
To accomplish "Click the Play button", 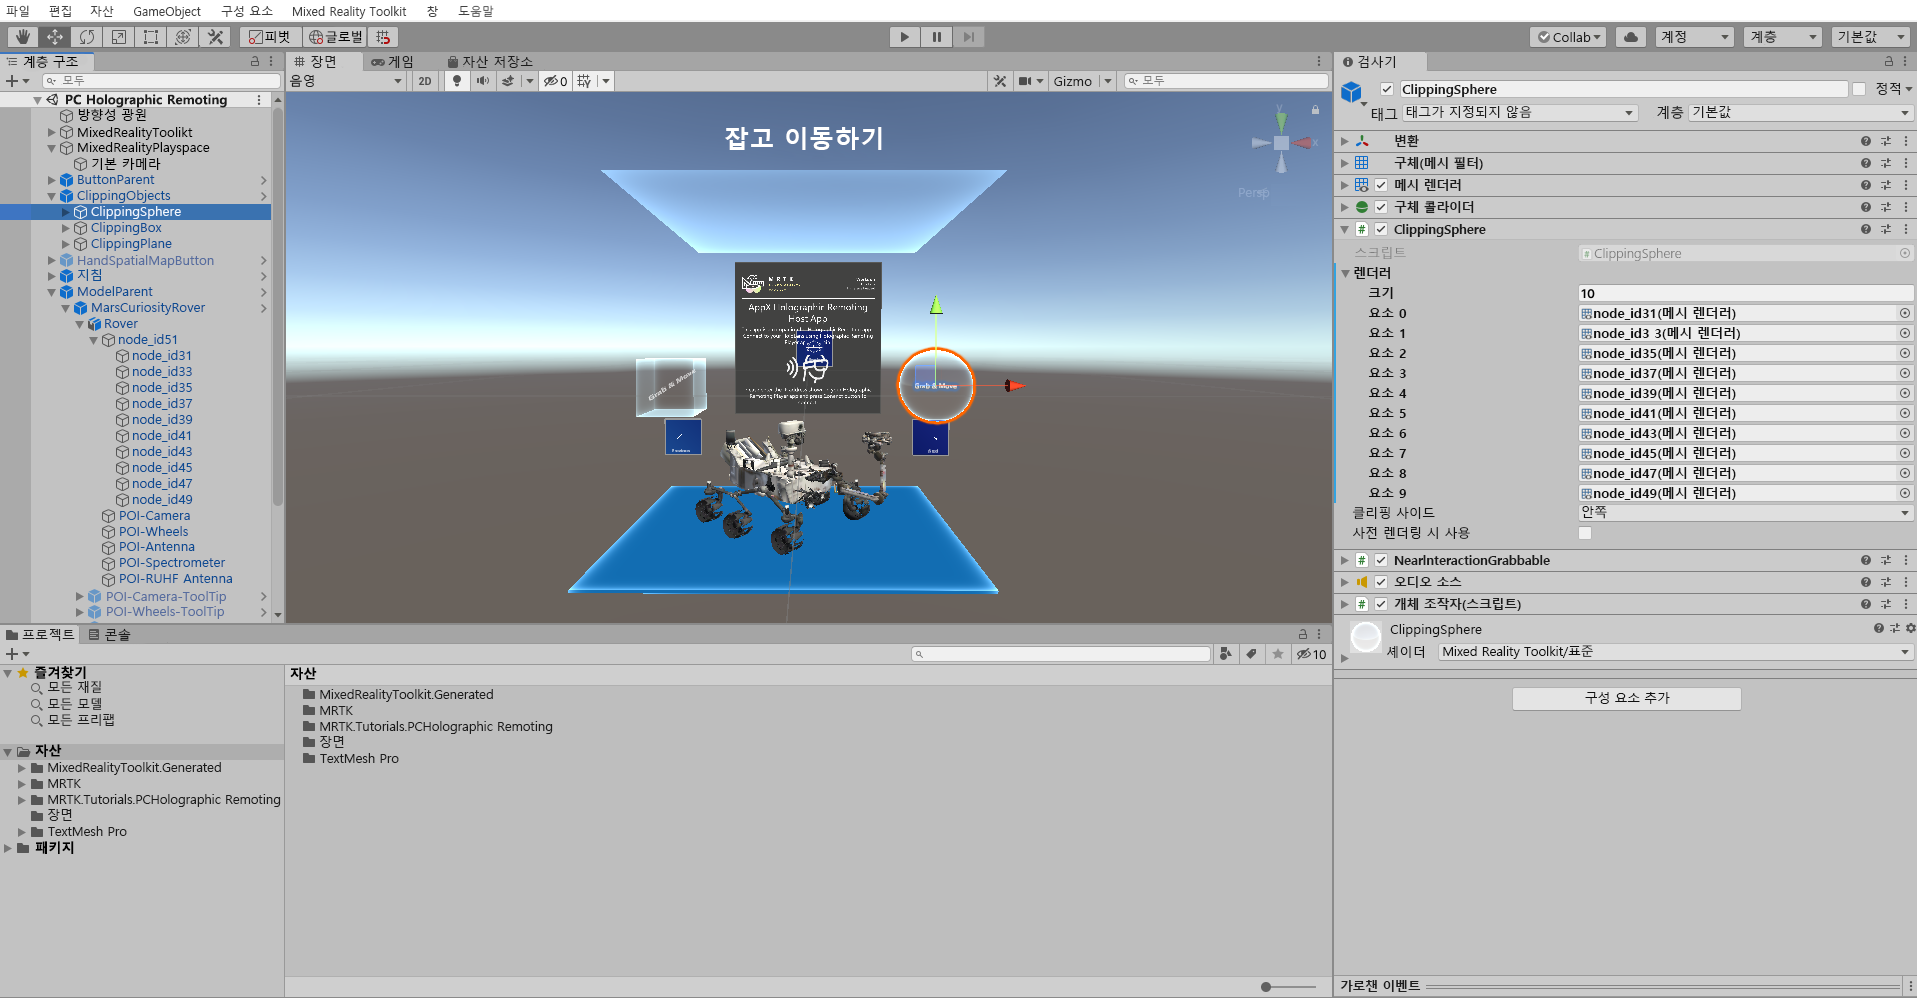I will click(905, 37).
